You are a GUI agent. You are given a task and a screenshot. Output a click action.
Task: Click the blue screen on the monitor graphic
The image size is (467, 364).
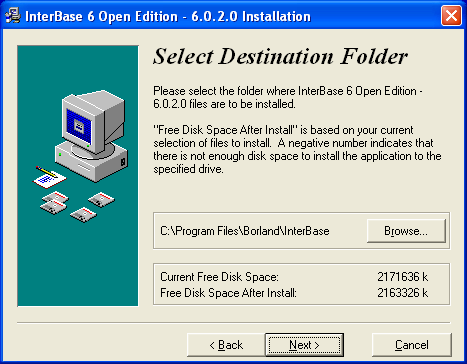(79, 126)
